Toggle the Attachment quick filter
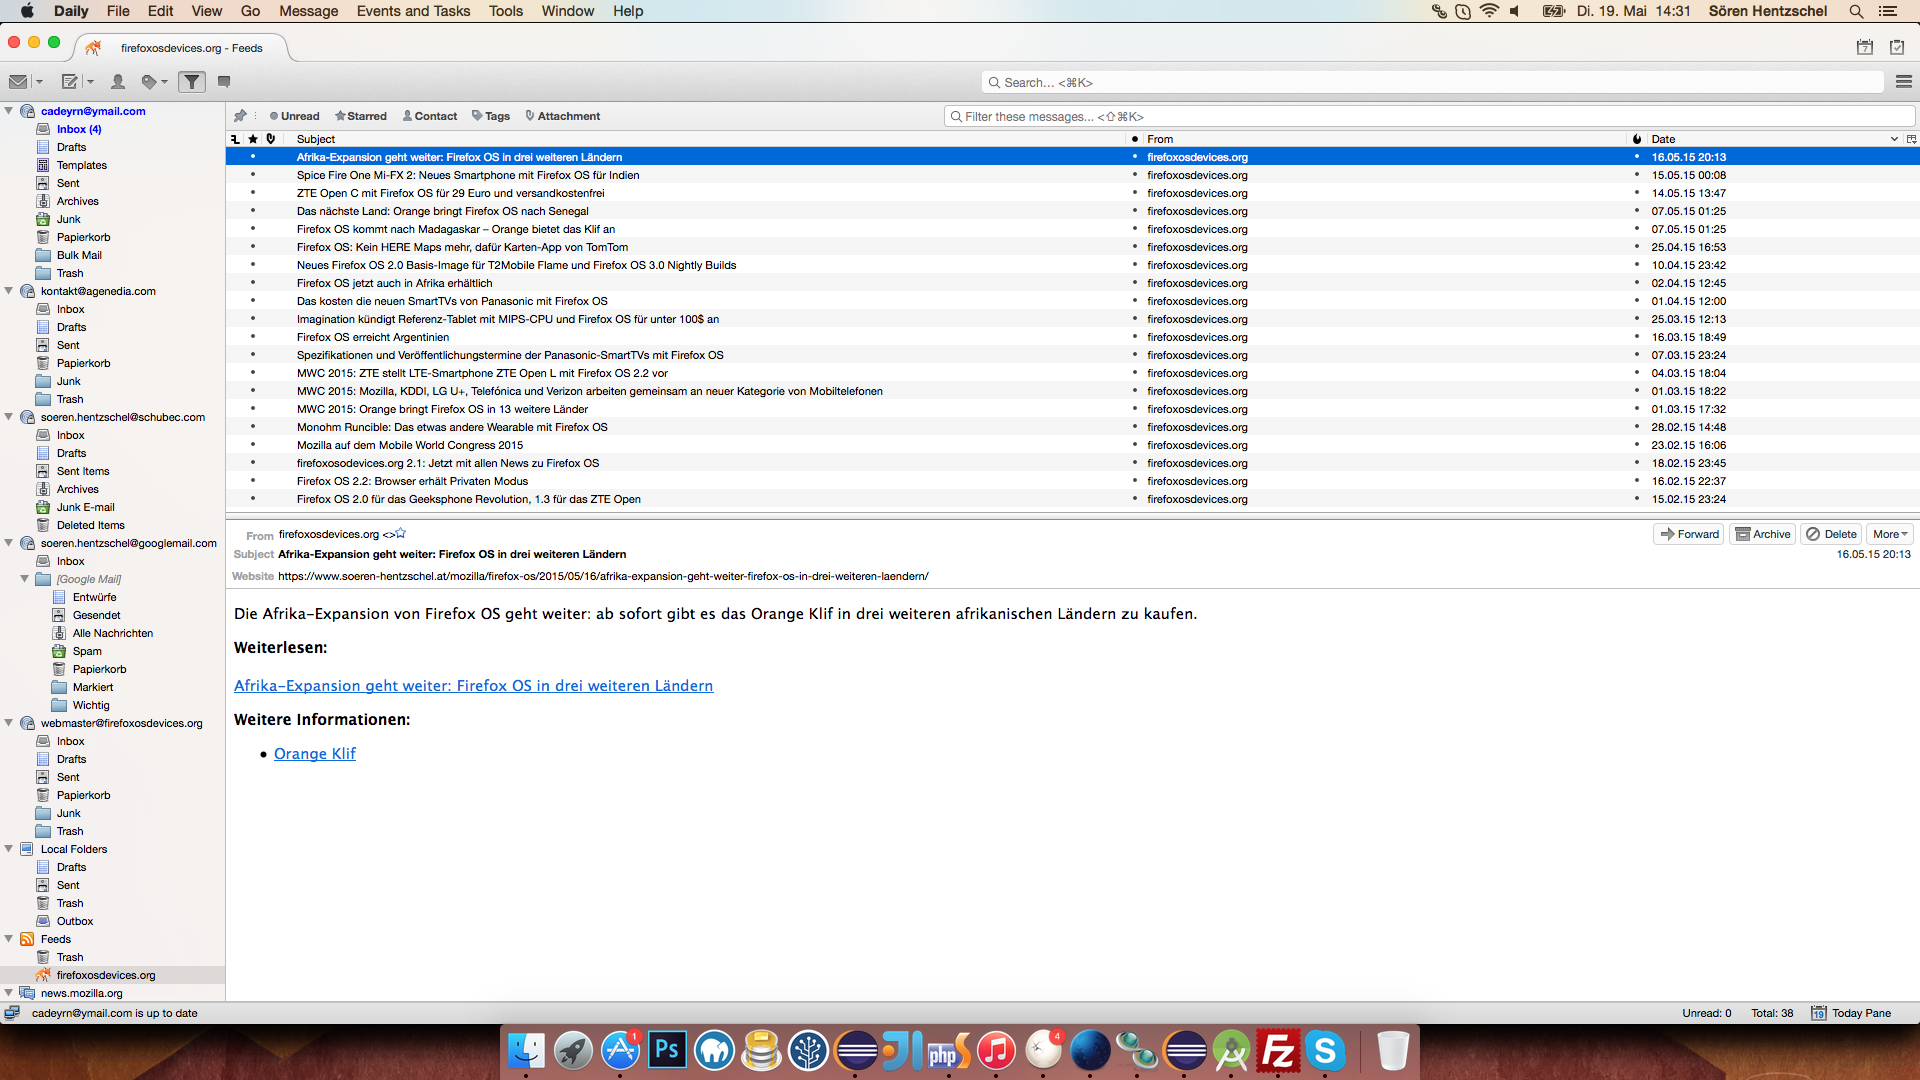The image size is (1920, 1080). pyautogui.click(x=562, y=116)
